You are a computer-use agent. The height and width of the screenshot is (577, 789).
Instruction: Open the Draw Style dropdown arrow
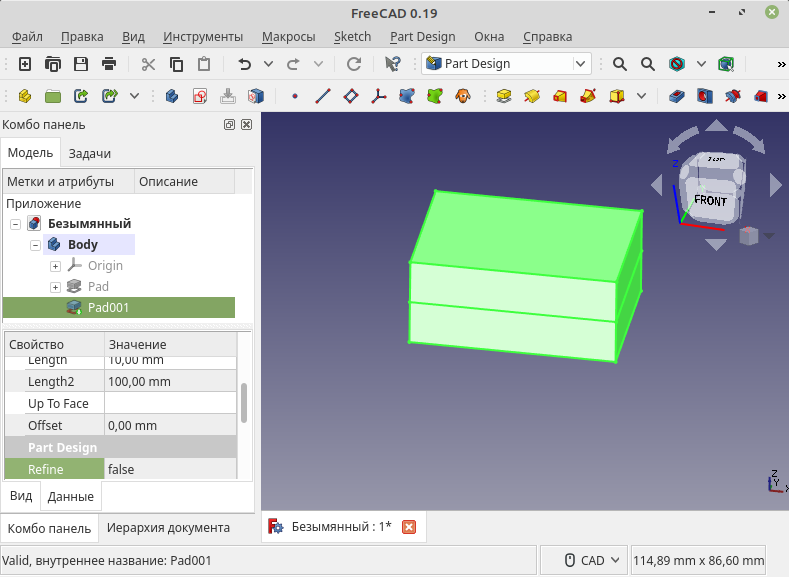click(701, 64)
